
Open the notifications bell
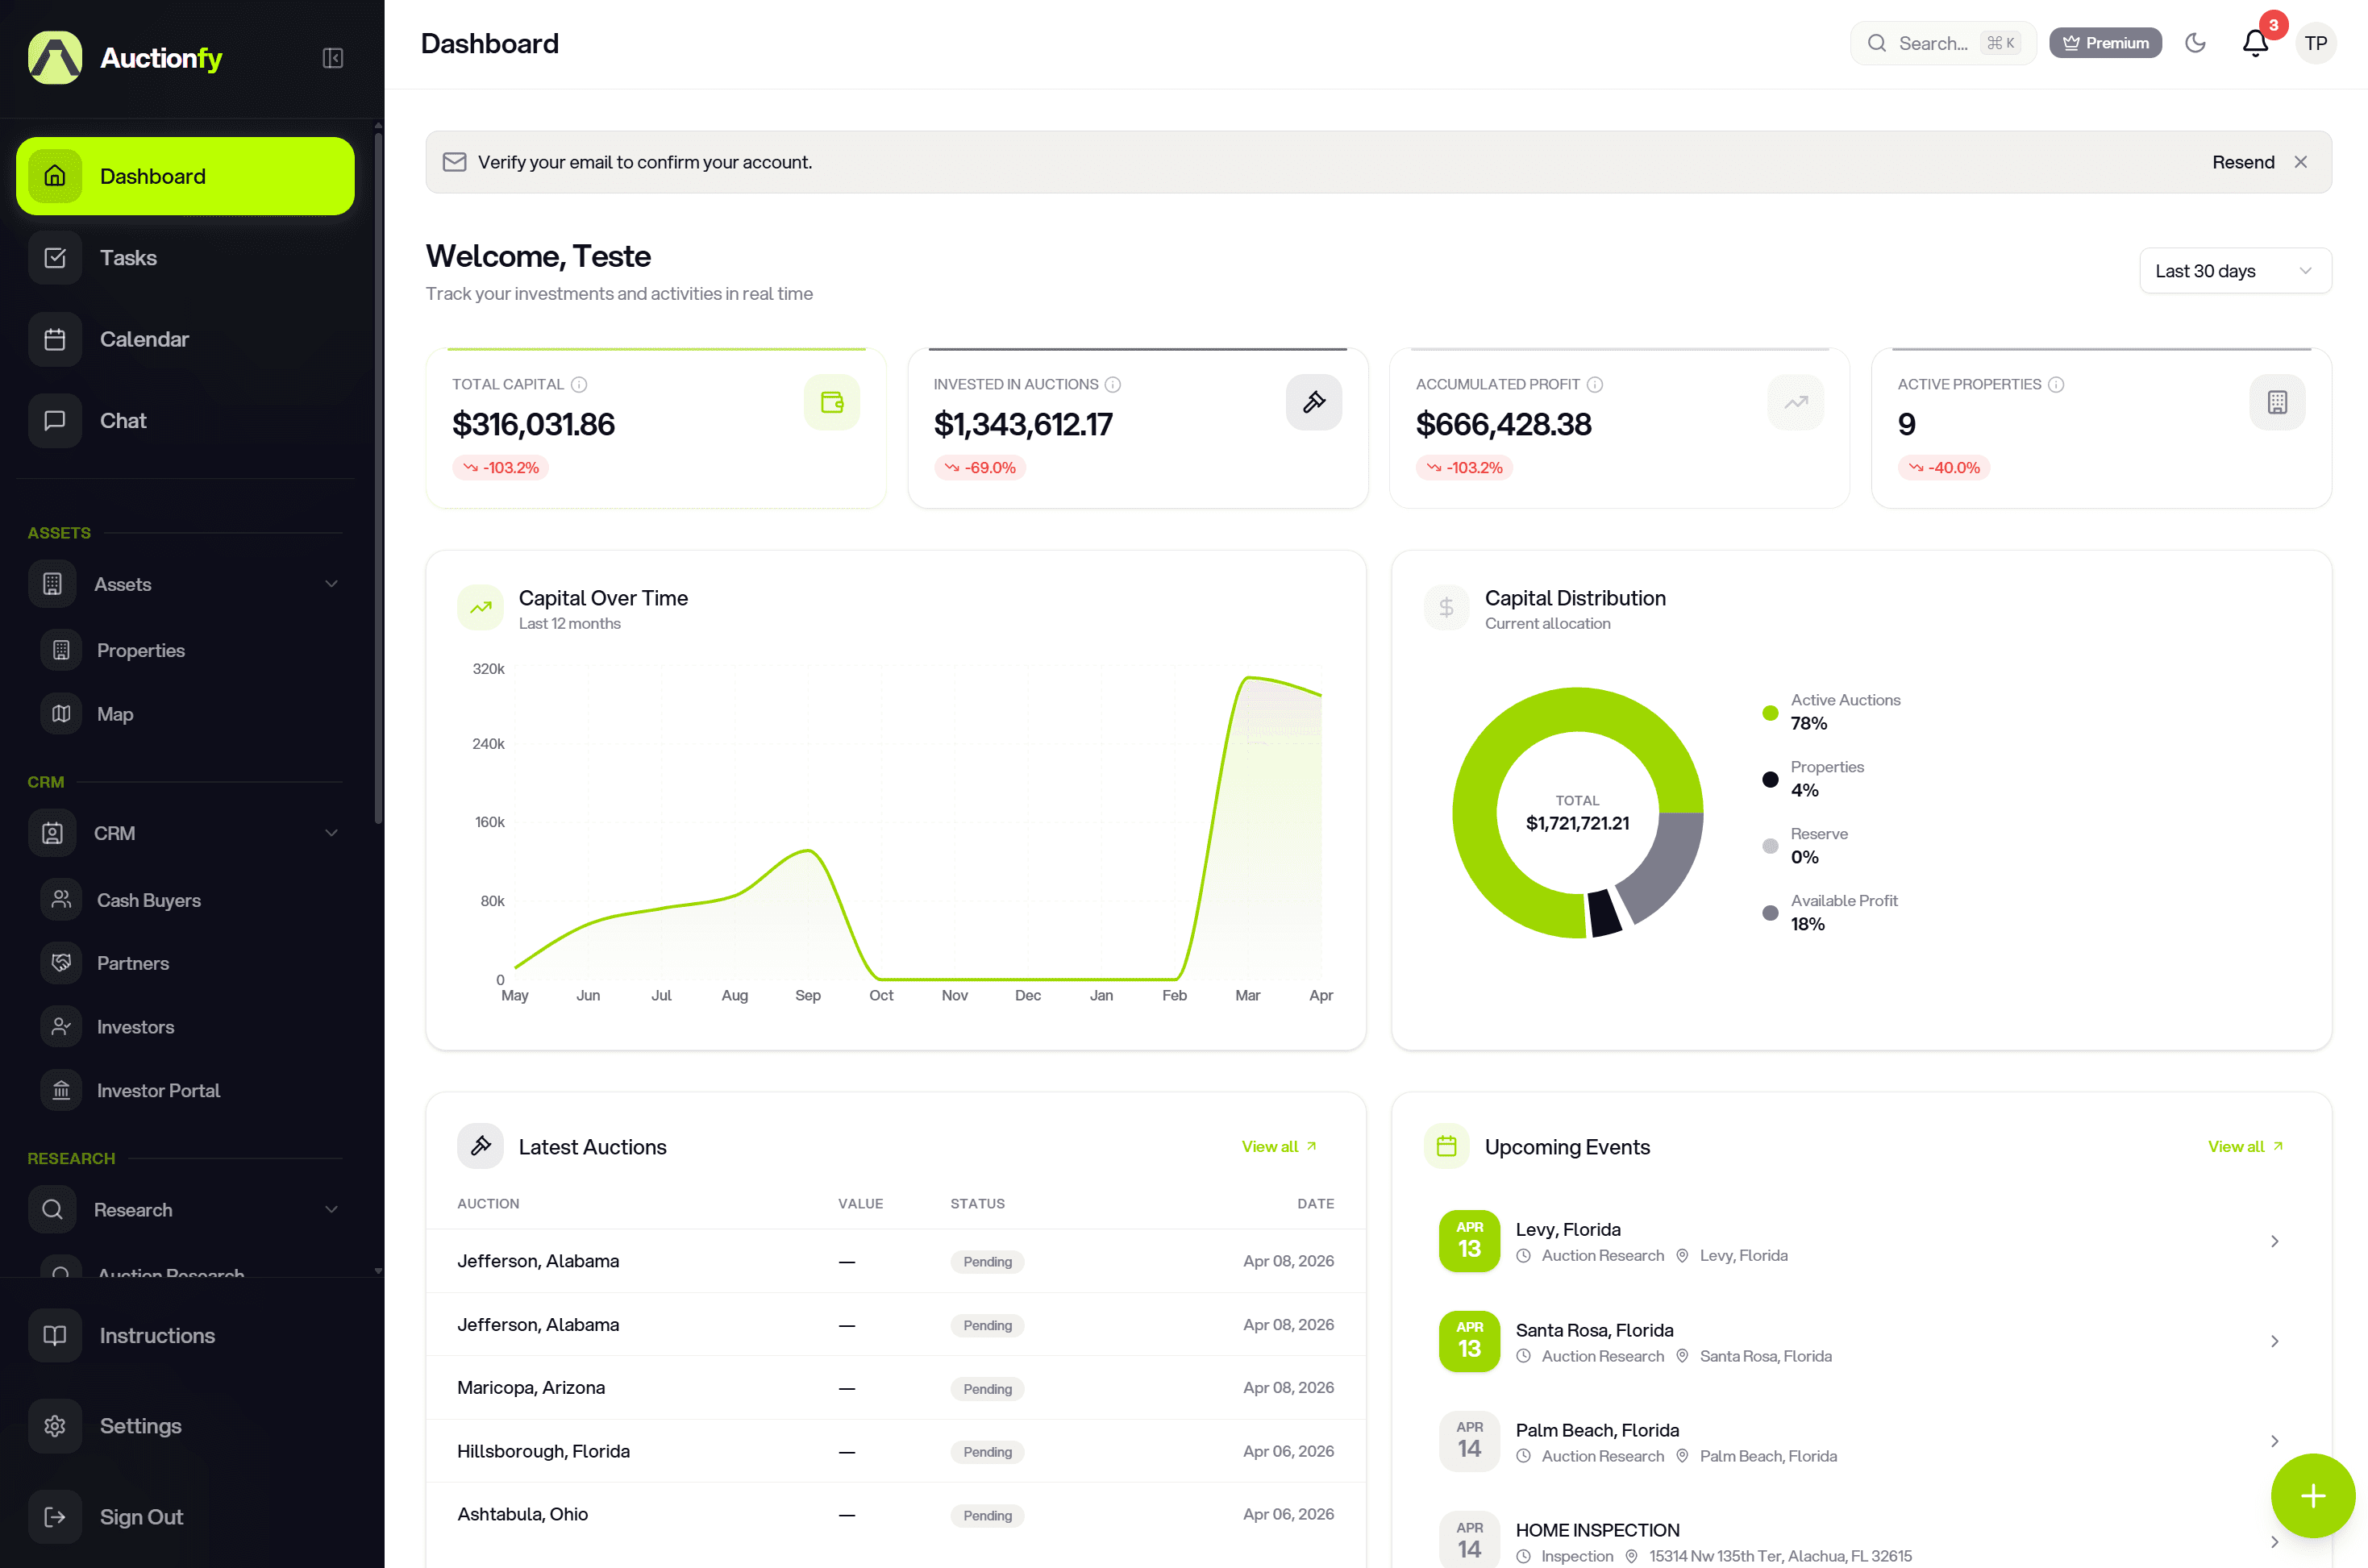[2254, 43]
